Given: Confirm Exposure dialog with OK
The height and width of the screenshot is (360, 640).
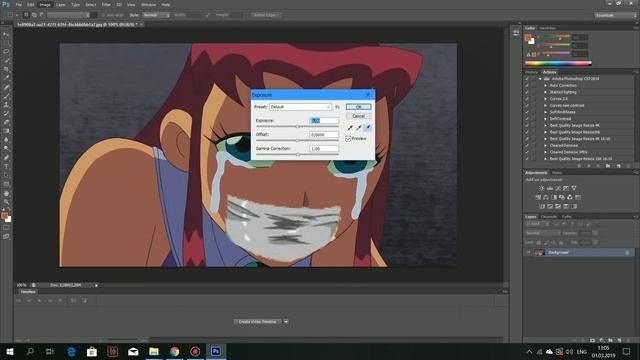Looking at the screenshot, I should (x=358, y=107).
